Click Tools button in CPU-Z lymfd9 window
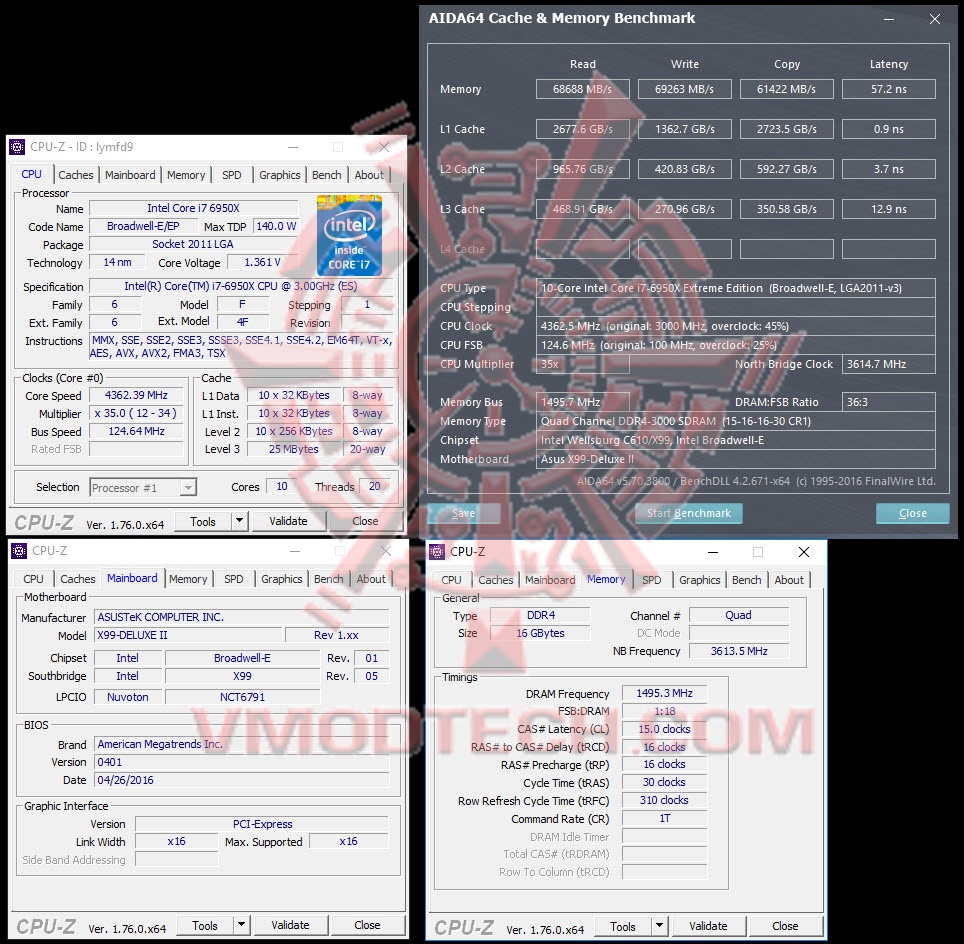964x944 pixels. [203, 522]
